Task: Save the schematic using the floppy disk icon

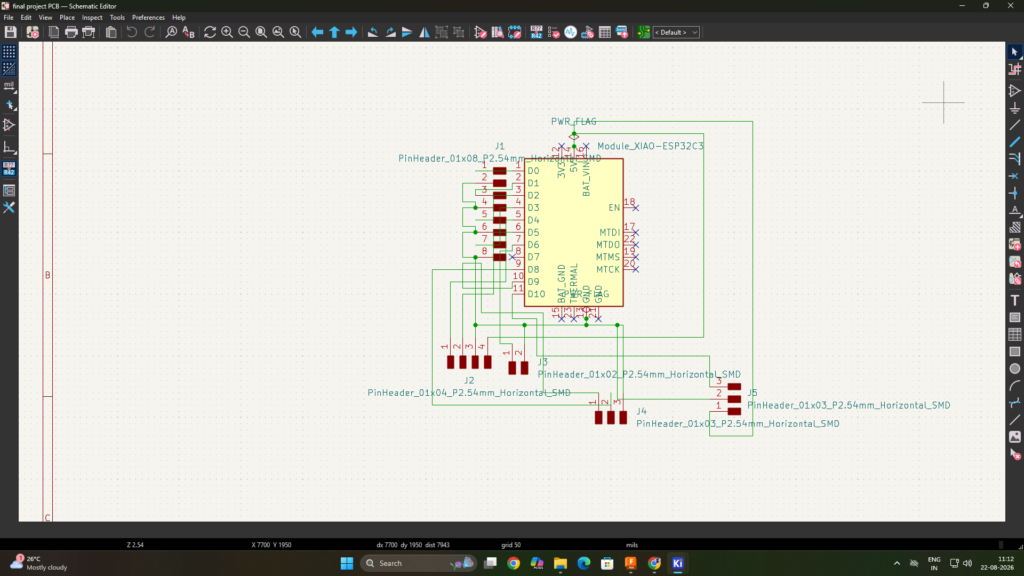Action: pyautogui.click(x=10, y=32)
